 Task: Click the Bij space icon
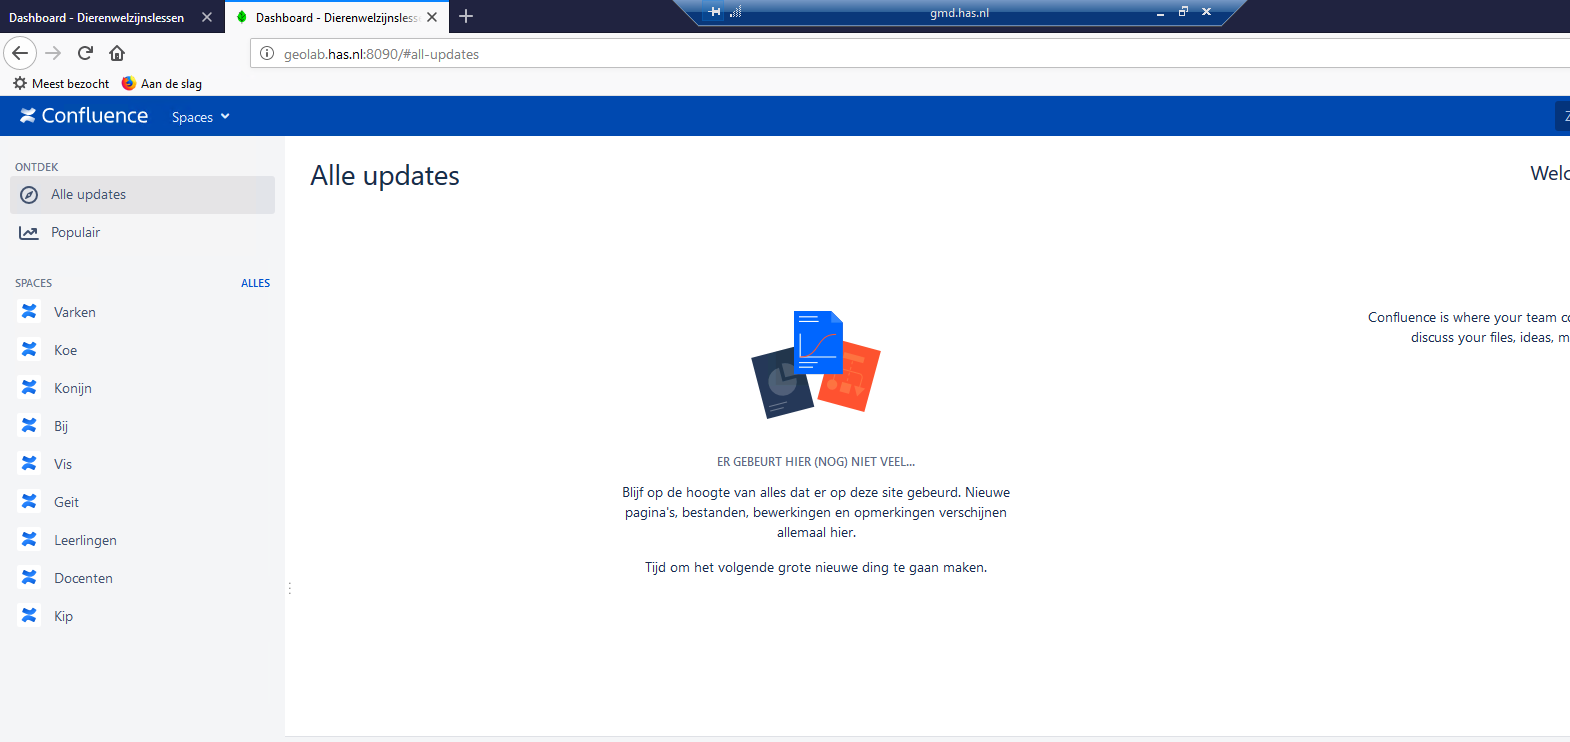click(x=29, y=426)
